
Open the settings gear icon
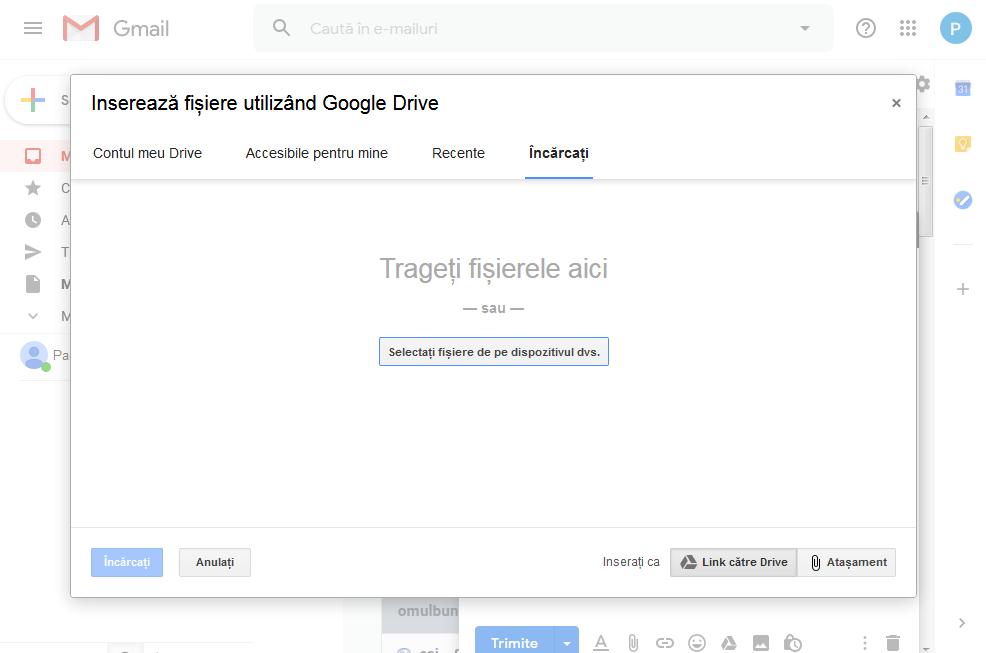[922, 84]
